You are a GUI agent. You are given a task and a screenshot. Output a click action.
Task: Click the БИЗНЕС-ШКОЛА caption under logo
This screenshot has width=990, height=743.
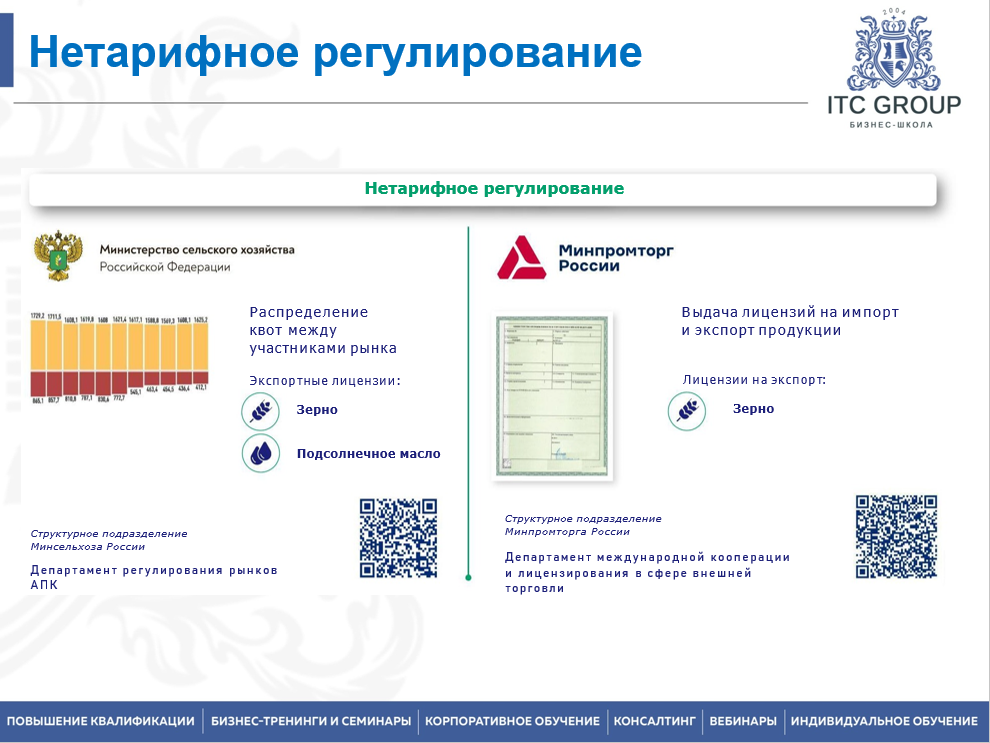891,124
